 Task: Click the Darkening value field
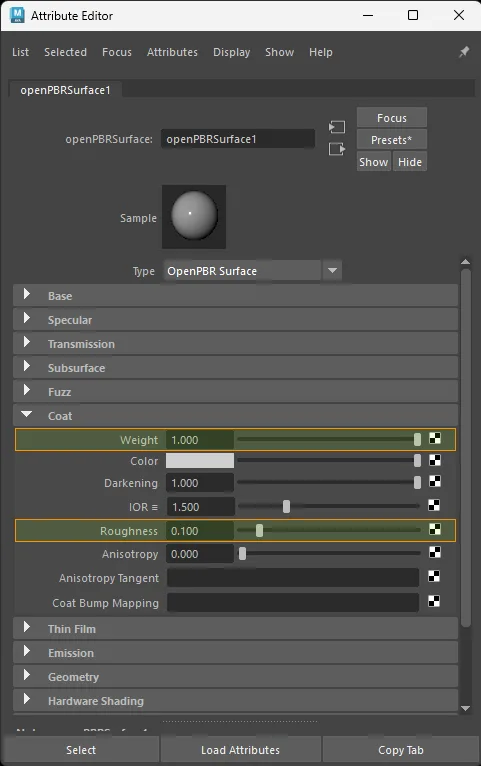coord(200,483)
